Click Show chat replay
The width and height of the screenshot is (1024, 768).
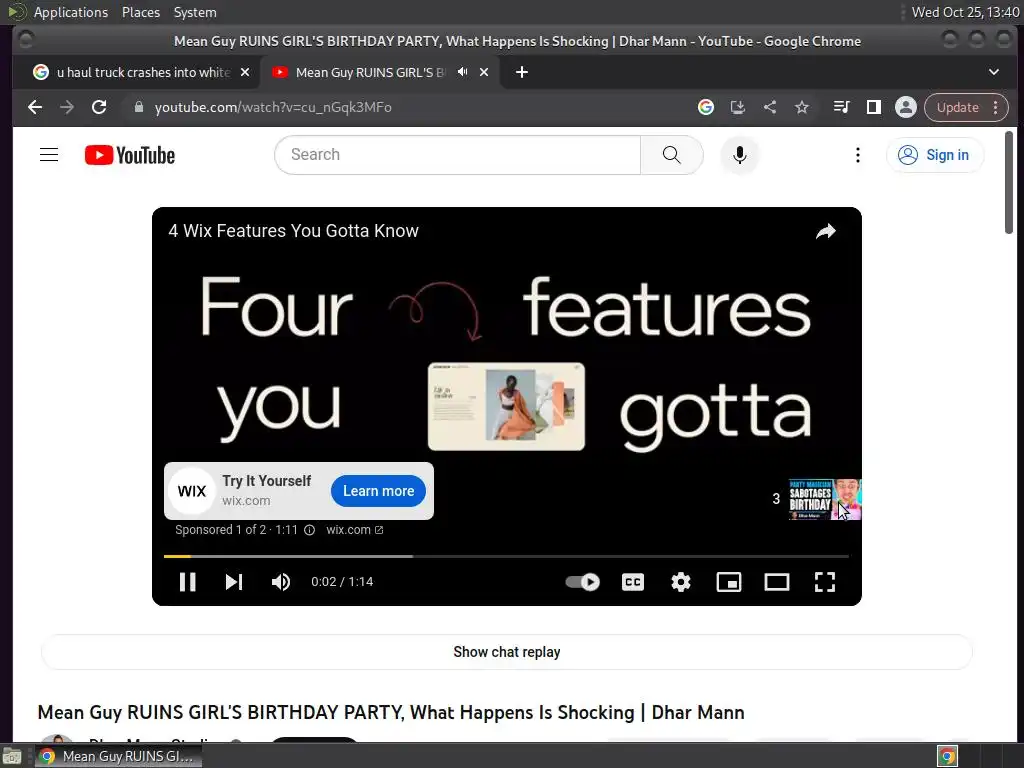click(507, 652)
